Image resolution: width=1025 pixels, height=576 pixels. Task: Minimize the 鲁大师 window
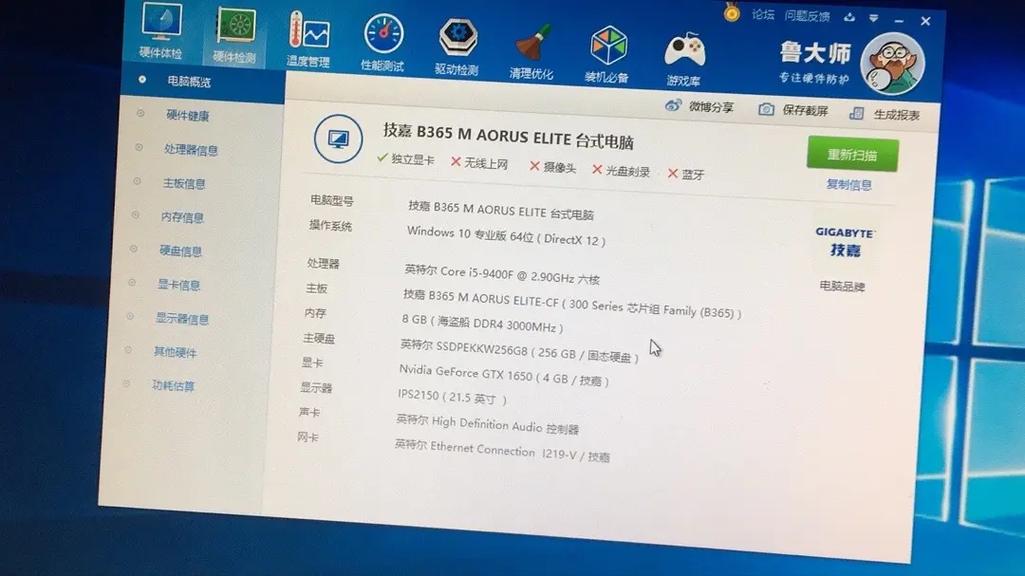tap(899, 20)
